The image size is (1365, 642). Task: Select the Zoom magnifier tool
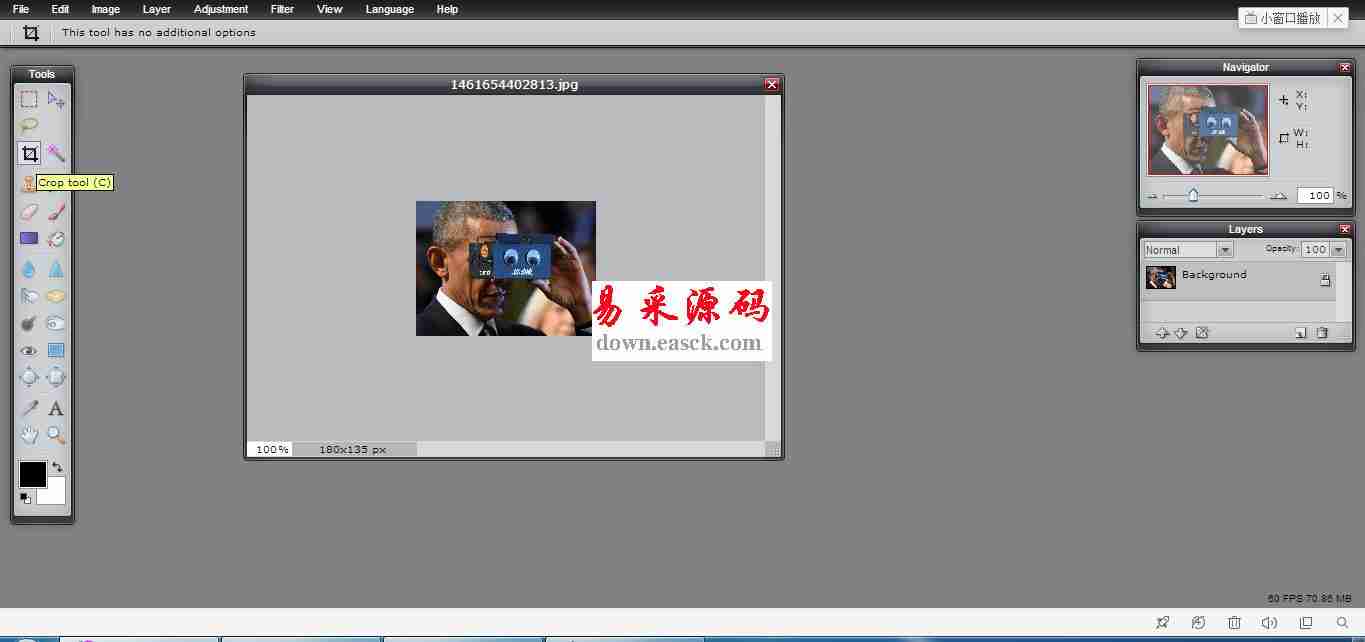[x=56, y=435]
